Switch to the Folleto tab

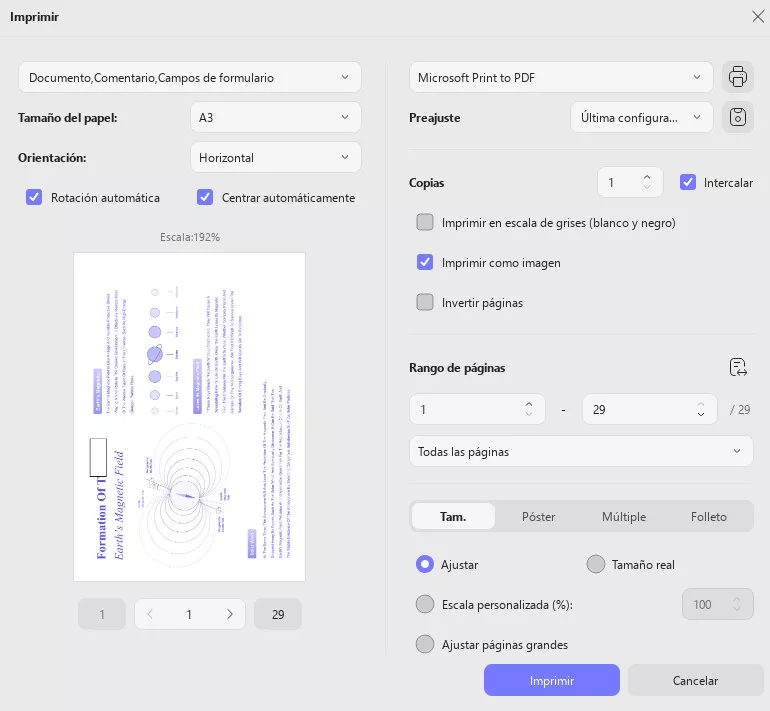[708, 517]
